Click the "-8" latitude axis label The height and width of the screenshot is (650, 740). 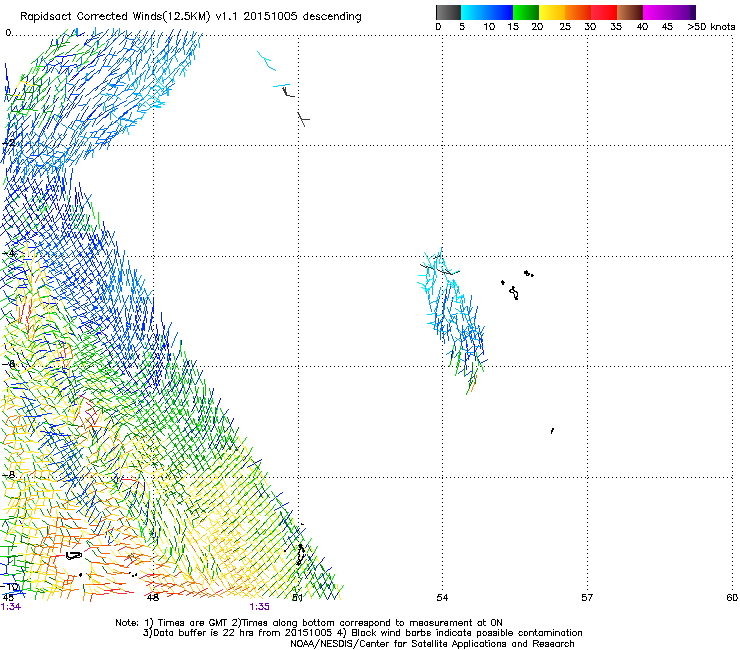click(x=9, y=475)
